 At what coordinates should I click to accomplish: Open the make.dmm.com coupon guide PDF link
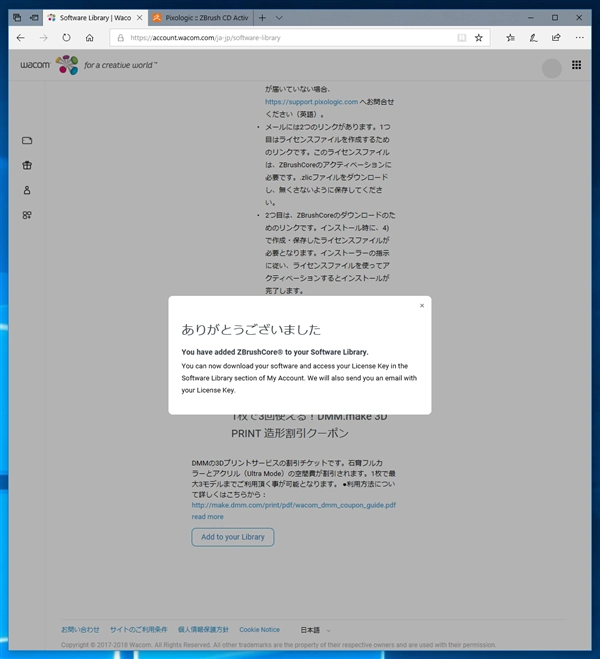tap(294, 505)
